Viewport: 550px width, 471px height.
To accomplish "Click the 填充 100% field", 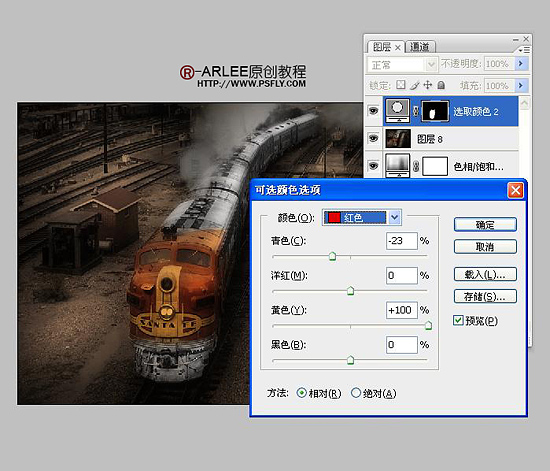I will tap(499, 86).
